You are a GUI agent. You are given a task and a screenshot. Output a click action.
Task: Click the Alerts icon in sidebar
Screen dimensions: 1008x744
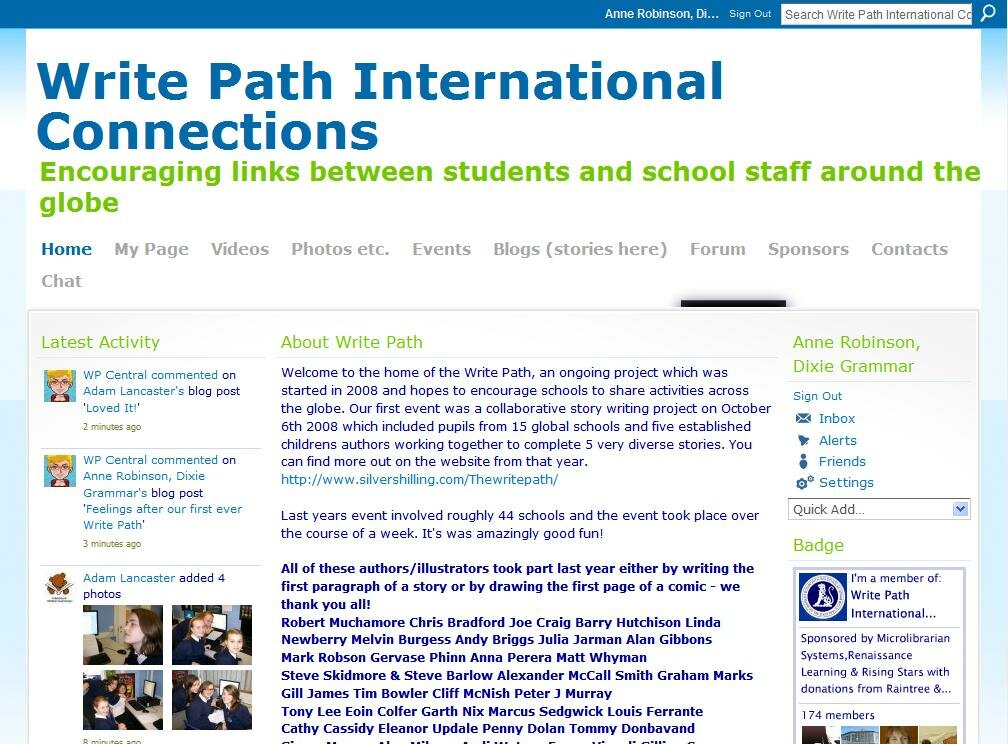click(x=803, y=440)
